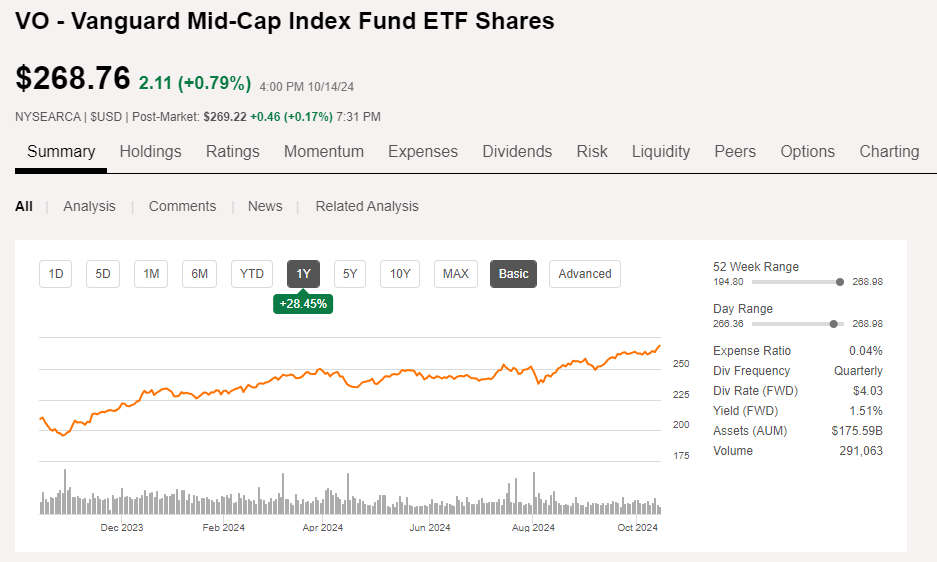Switch to the Options tab
The width and height of the screenshot is (937, 562).
point(807,151)
